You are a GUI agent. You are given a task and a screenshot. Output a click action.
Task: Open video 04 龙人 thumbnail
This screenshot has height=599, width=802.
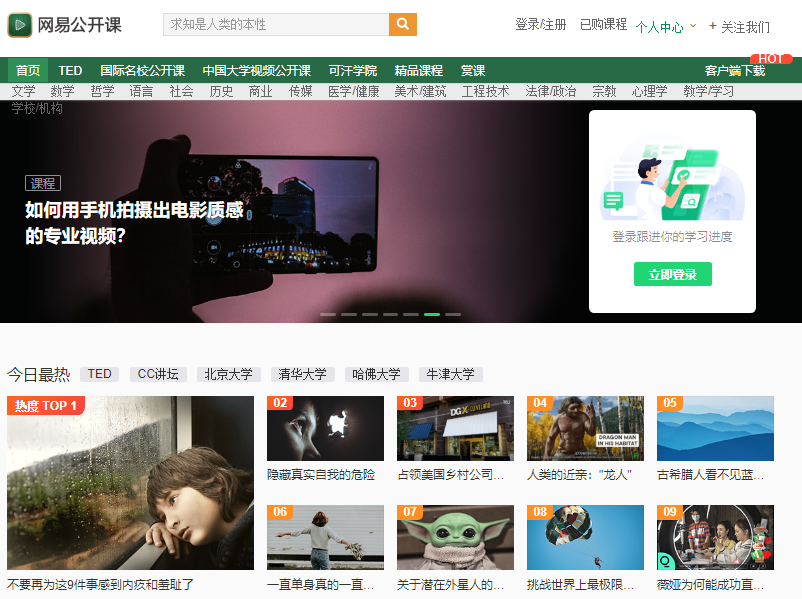pos(585,429)
